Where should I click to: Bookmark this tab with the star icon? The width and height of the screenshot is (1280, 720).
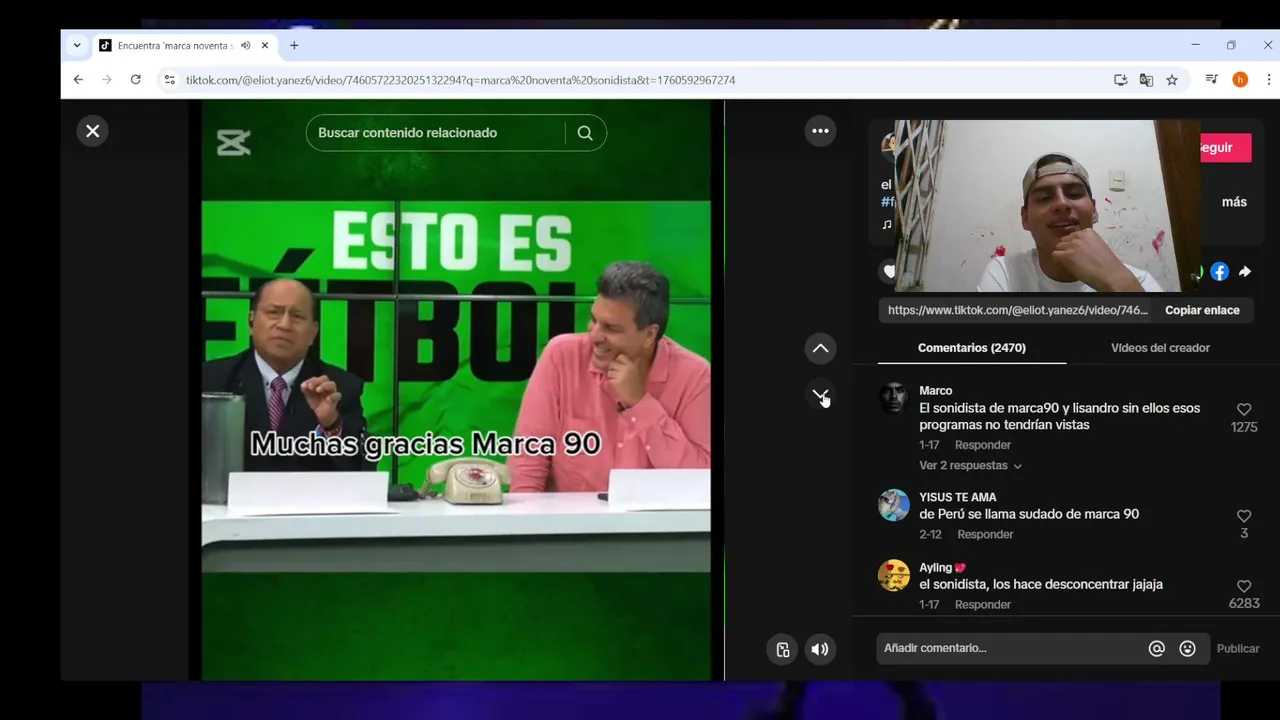click(x=1172, y=80)
